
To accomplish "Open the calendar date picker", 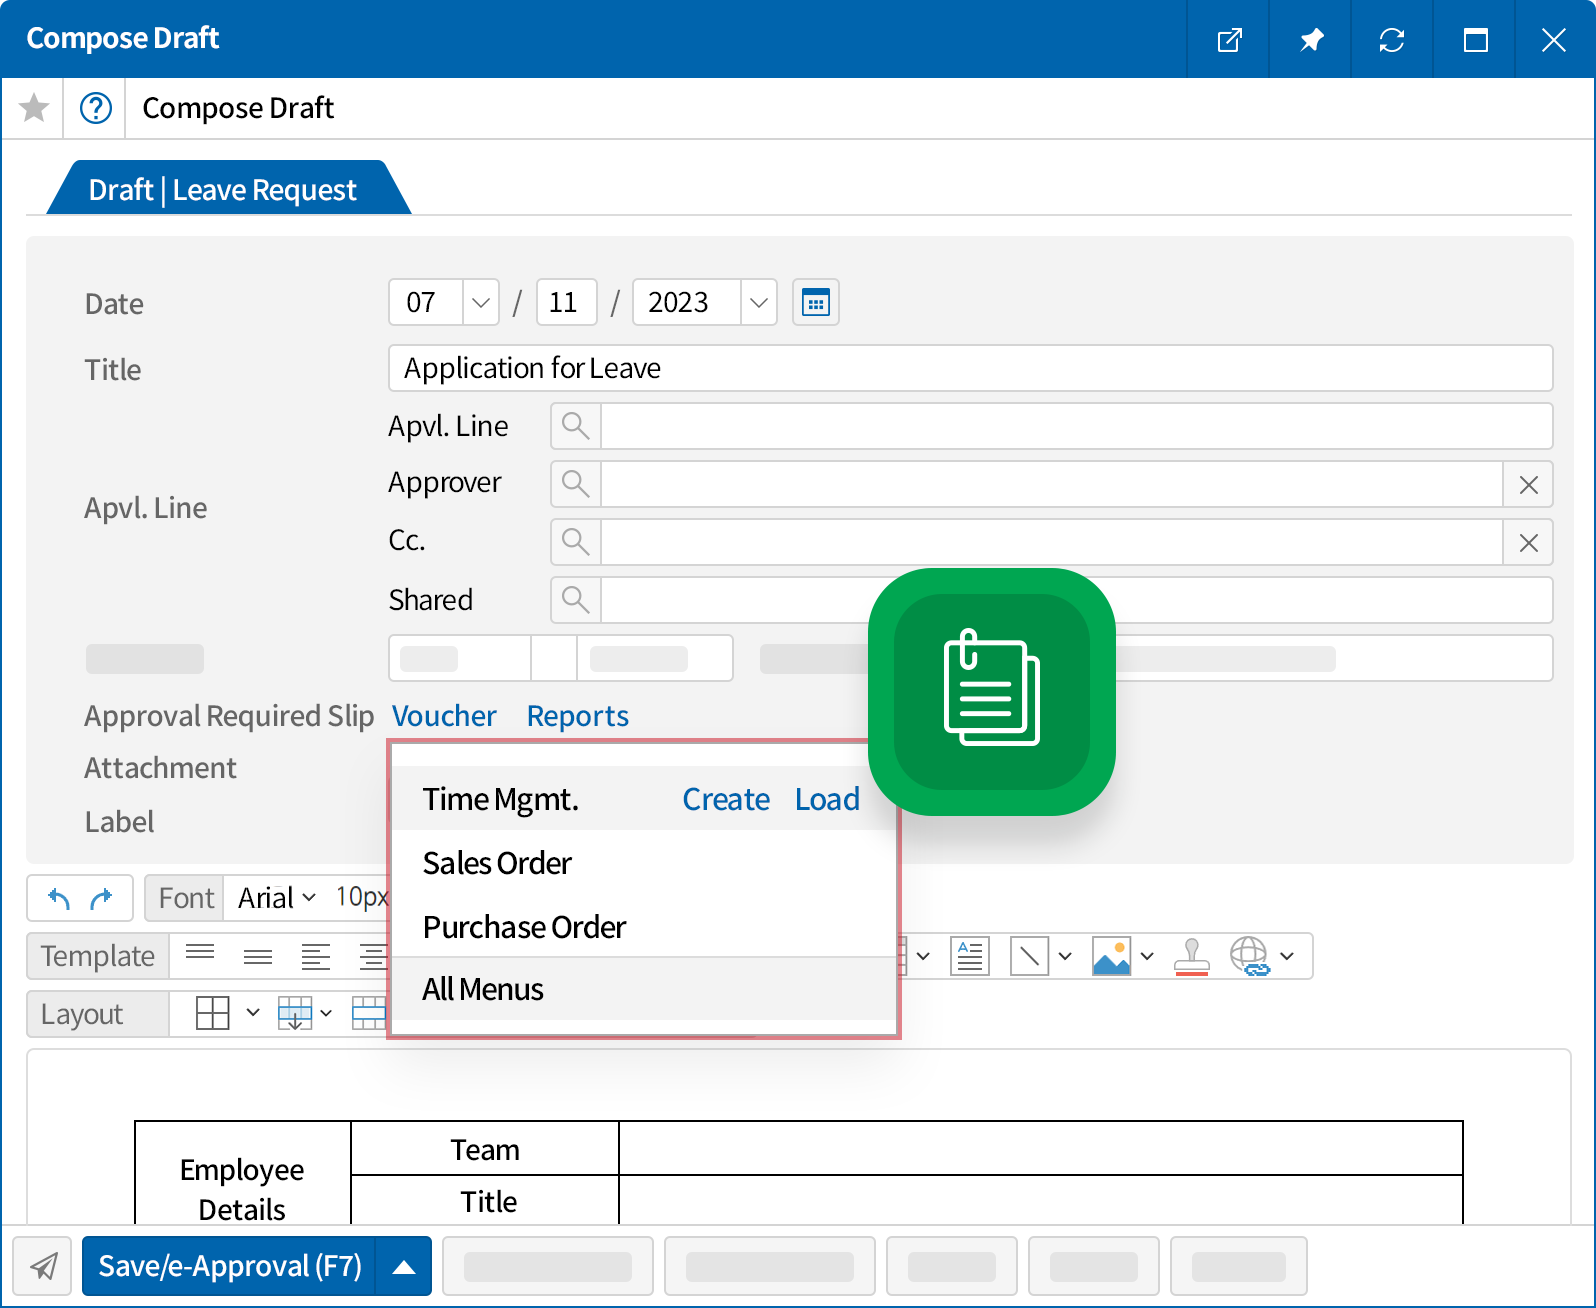I will [815, 303].
